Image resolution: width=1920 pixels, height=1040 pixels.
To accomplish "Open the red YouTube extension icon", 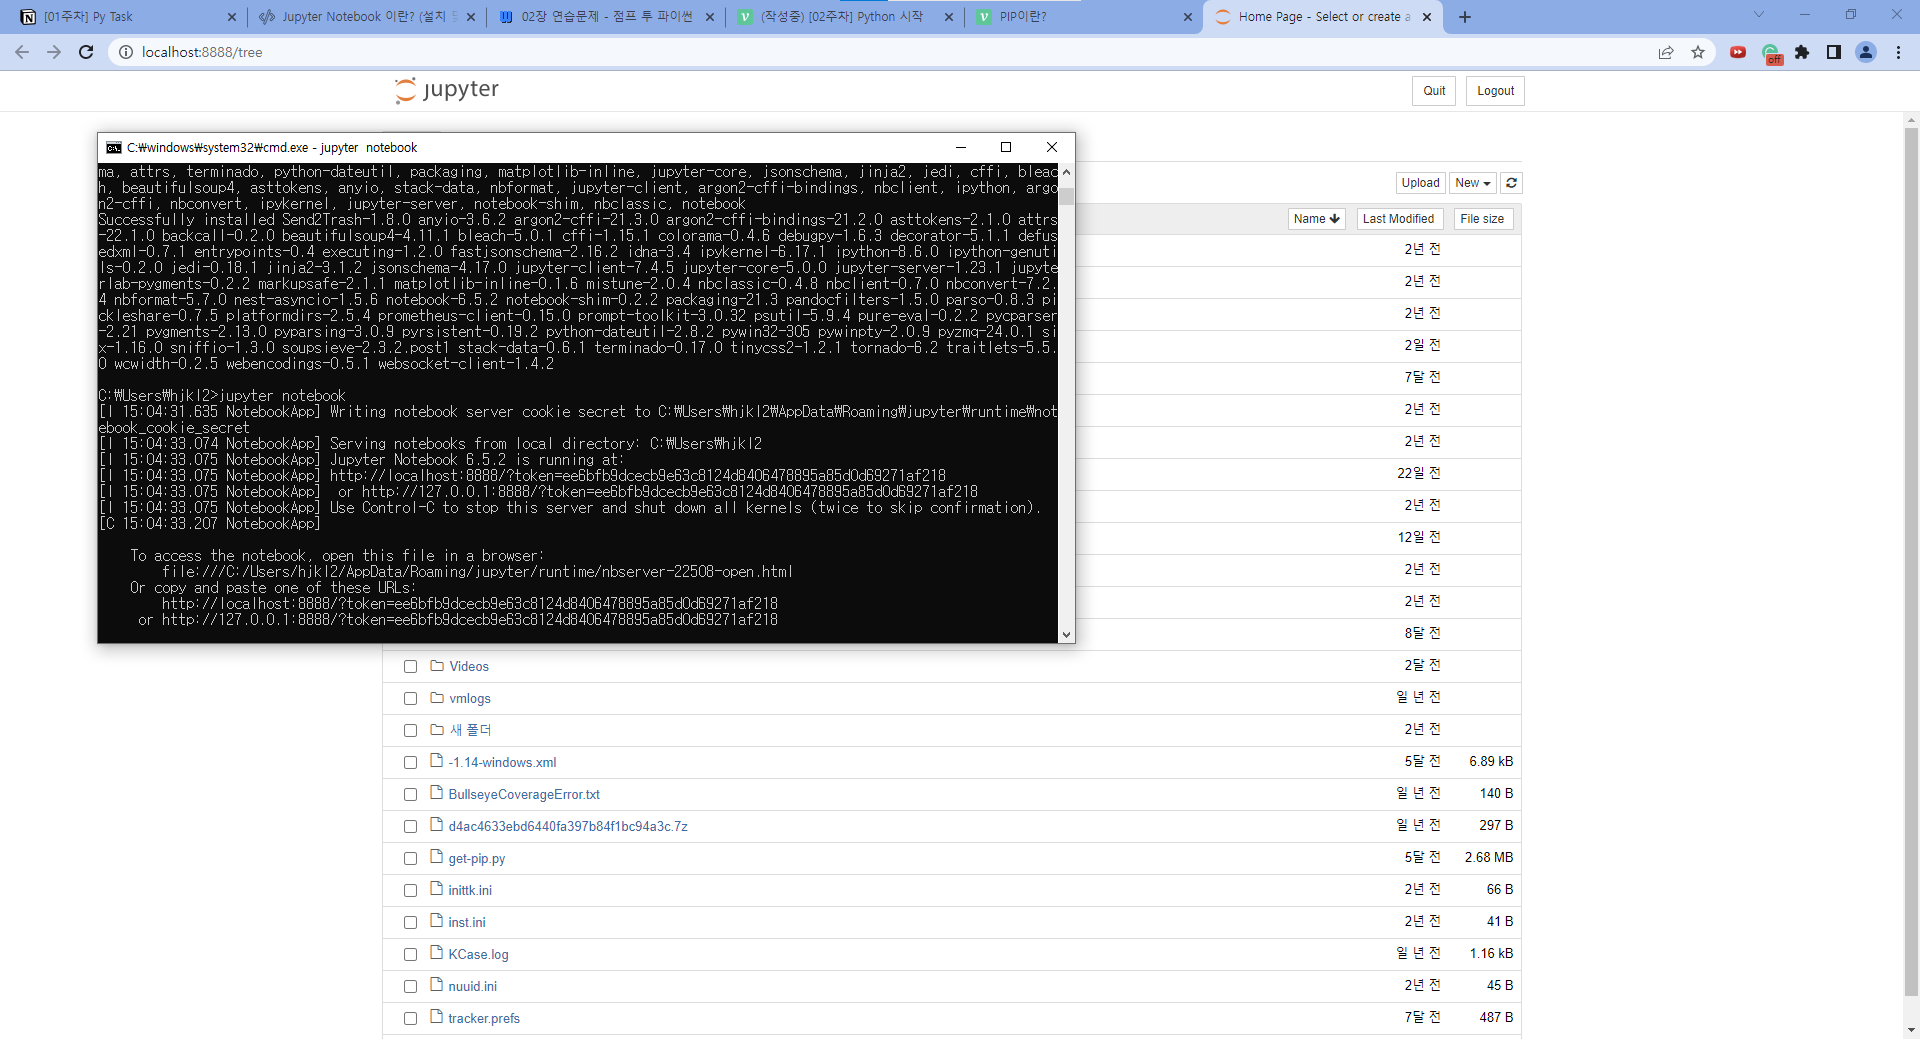I will click(x=1738, y=52).
